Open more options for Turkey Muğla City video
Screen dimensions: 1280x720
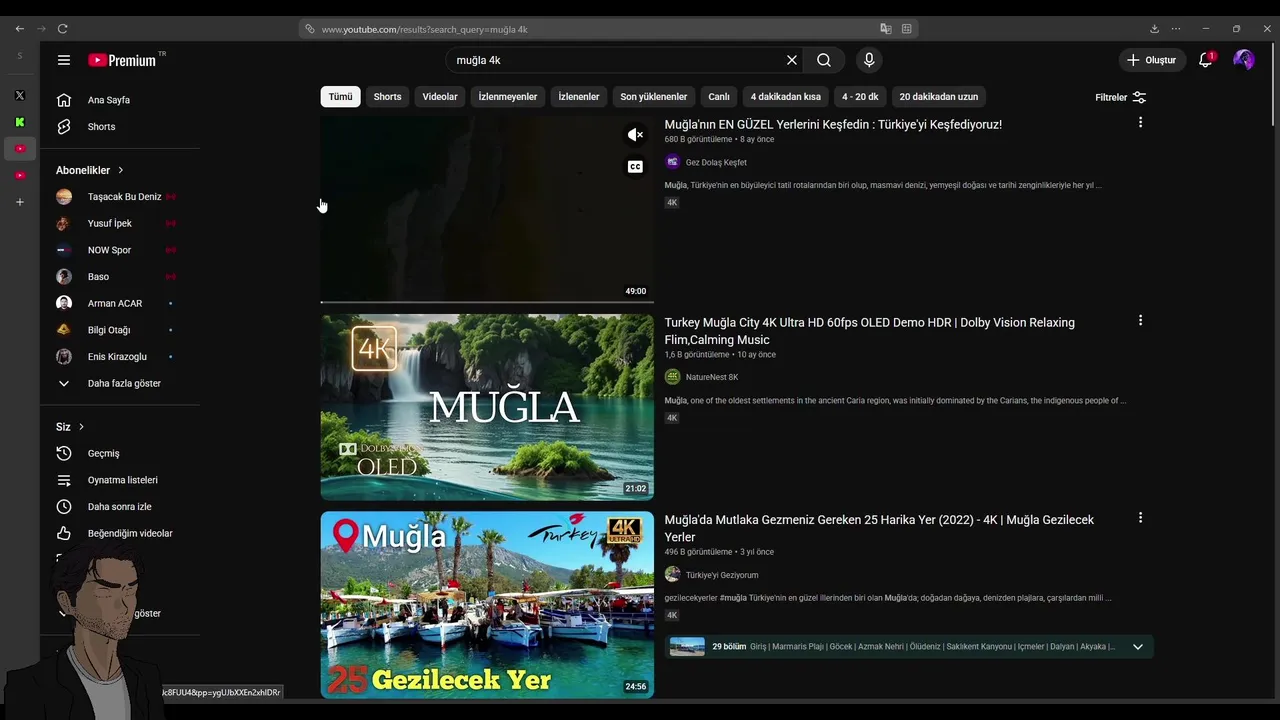click(x=1140, y=321)
